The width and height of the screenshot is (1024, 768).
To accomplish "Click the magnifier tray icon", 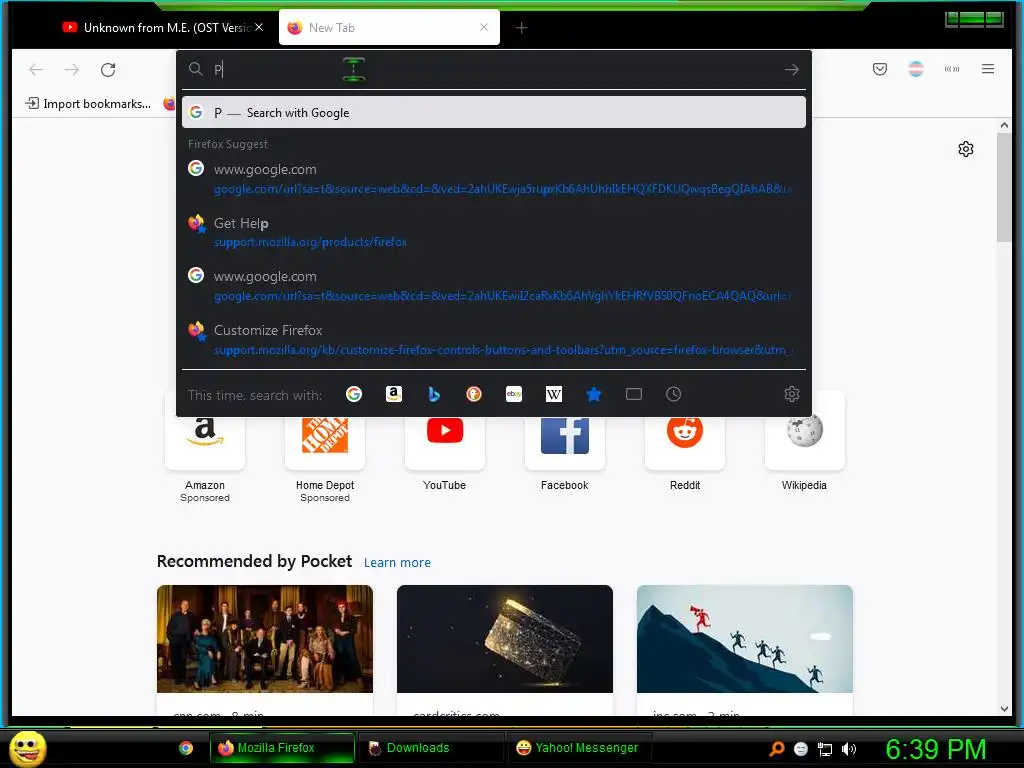I will pos(776,749).
